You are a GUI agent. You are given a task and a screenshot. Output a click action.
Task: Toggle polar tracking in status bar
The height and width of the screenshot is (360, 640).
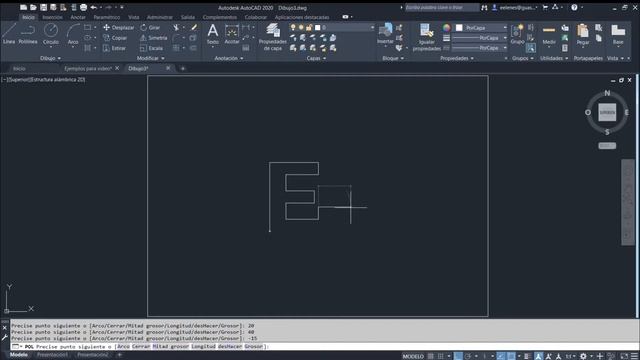tap(468, 356)
